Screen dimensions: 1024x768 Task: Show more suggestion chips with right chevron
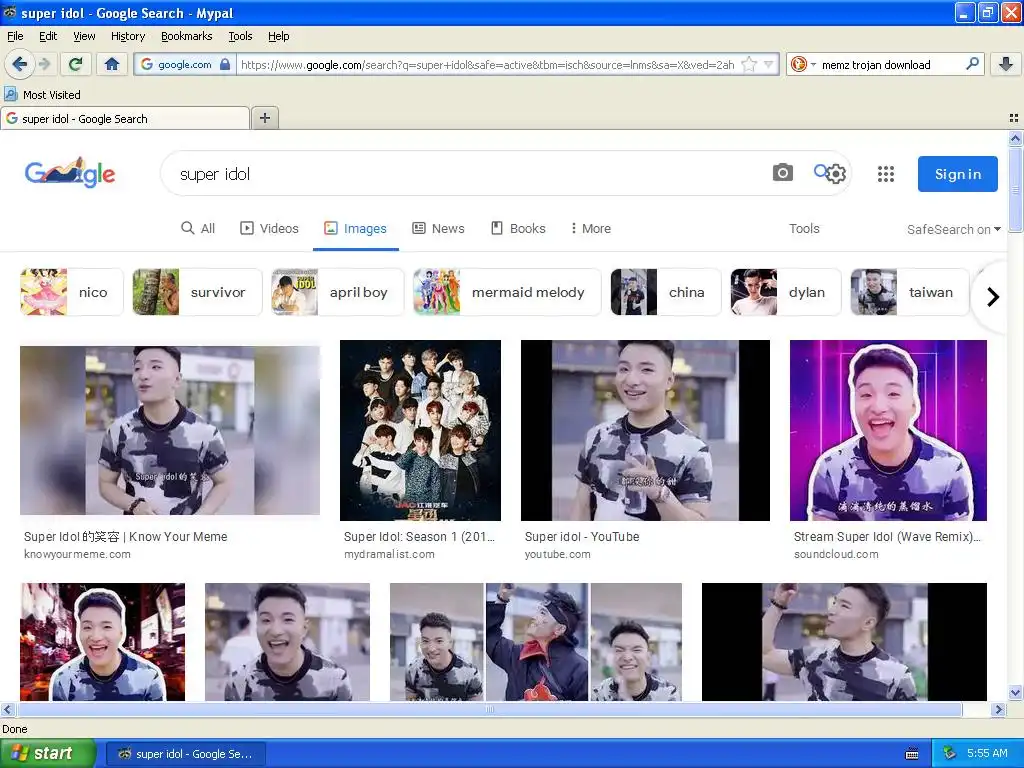coord(993,296)
